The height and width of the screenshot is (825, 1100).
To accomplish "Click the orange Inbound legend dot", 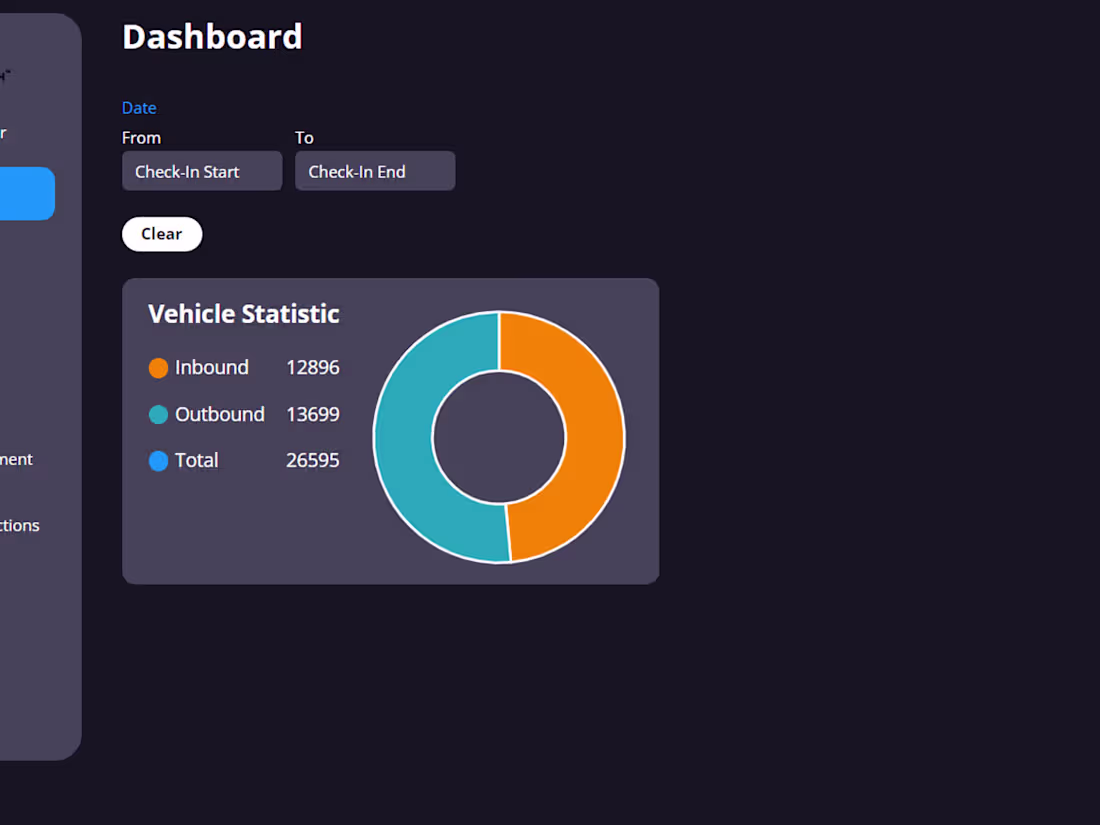I will pyautogui.click(x=159, y=368).
